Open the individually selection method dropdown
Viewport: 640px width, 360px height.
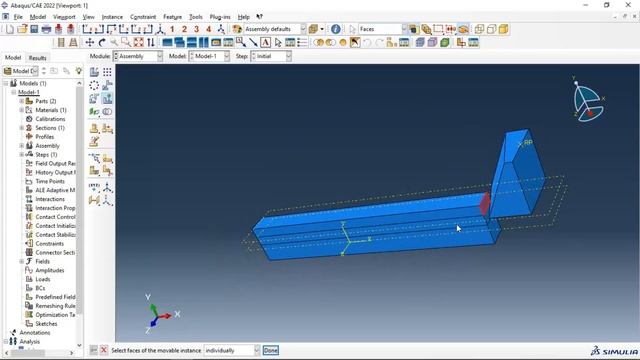pos(232,350)
